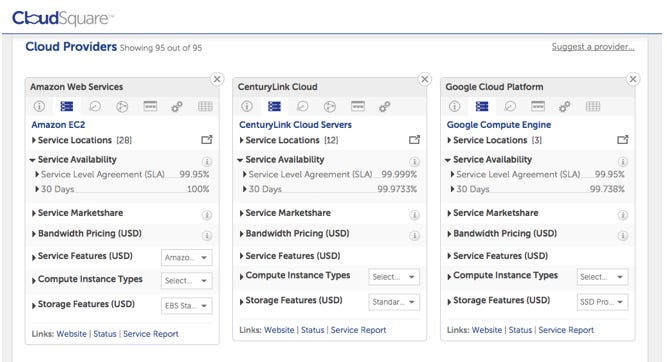This screenshot has width=667, height=362.
Task: Open the grid table tab icon on Google Cloud Platform card
Action: [593, 106]
